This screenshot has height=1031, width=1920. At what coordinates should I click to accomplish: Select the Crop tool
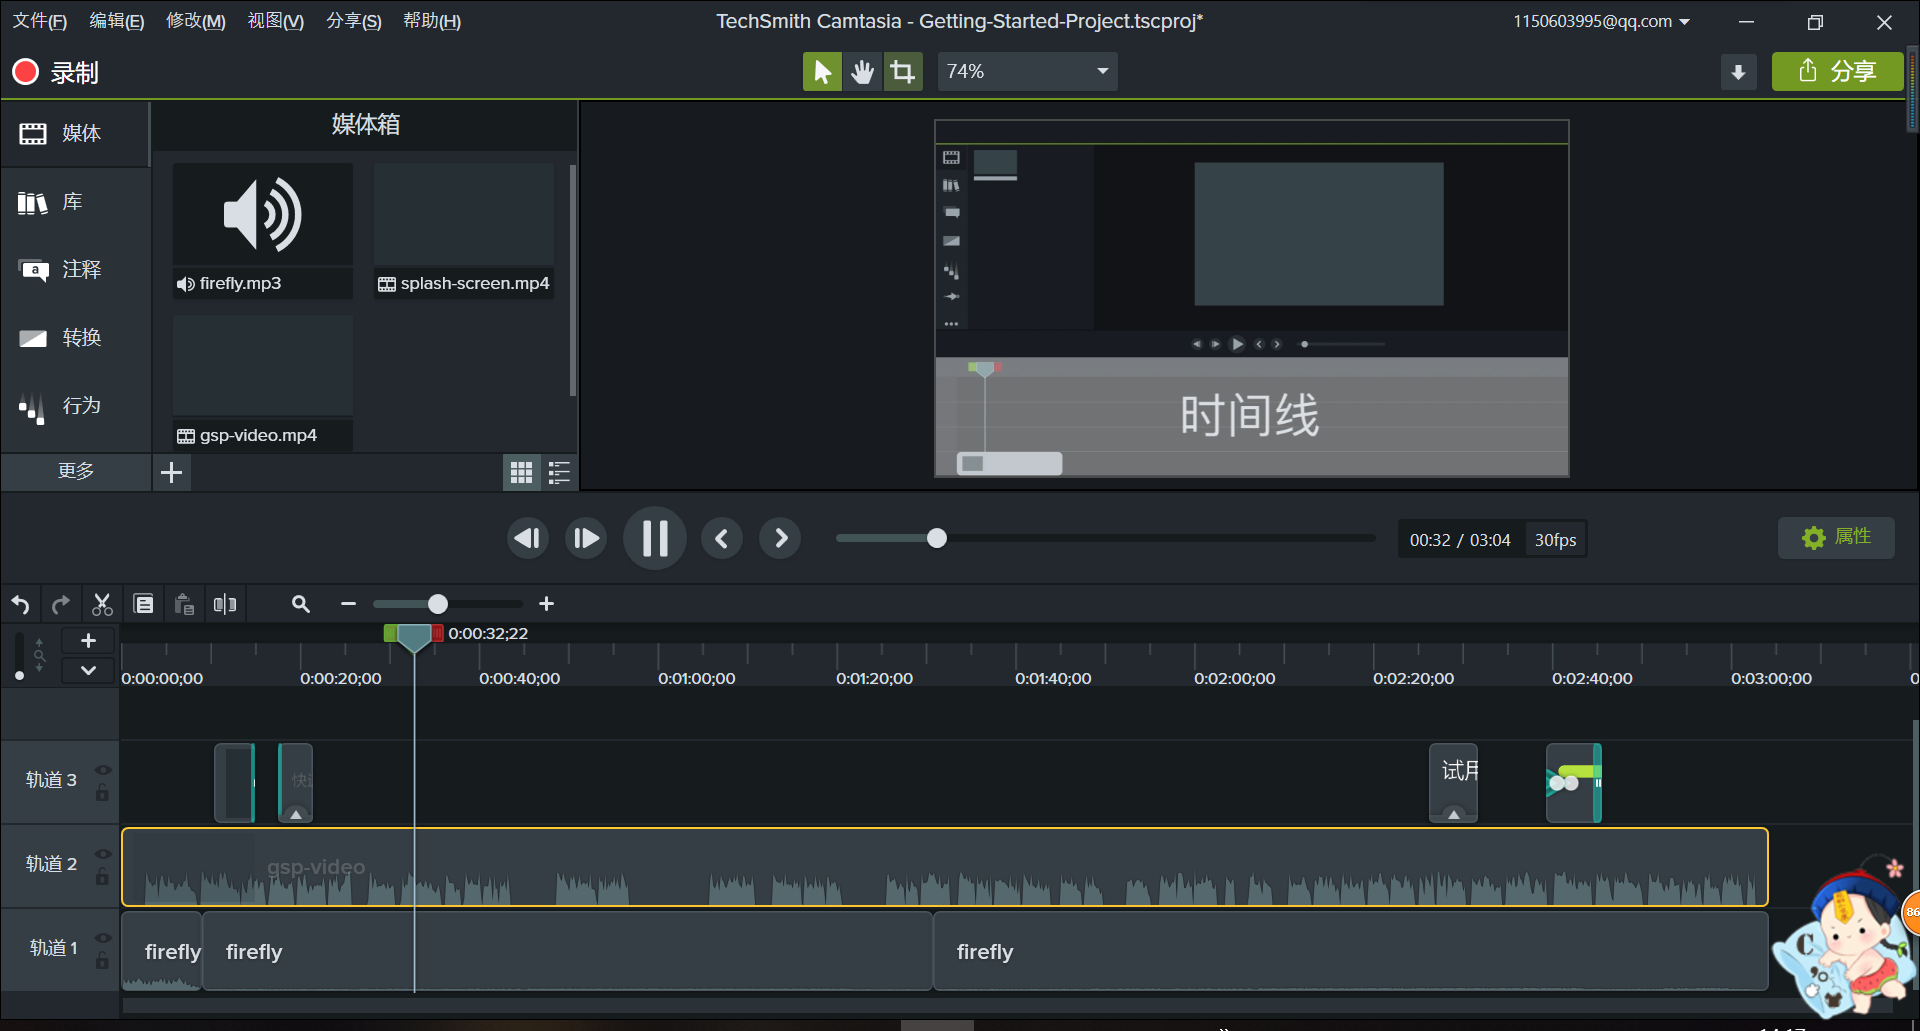(x=902, y=72)
